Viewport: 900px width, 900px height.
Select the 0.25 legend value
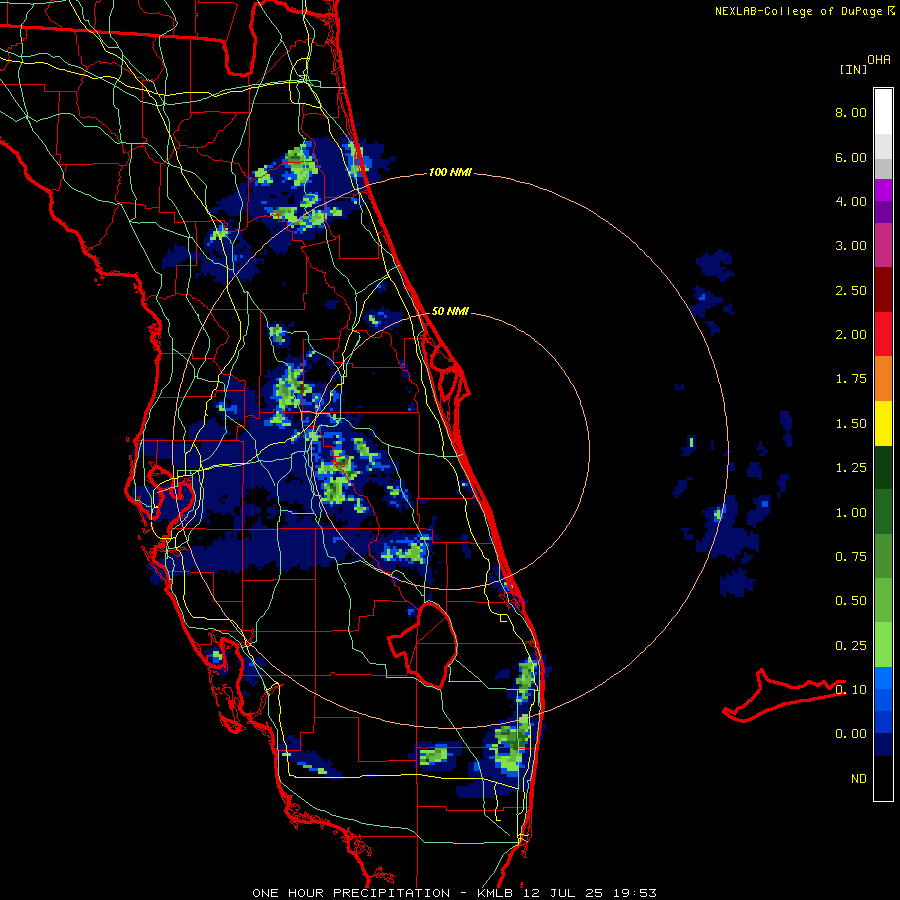[851, 646]
